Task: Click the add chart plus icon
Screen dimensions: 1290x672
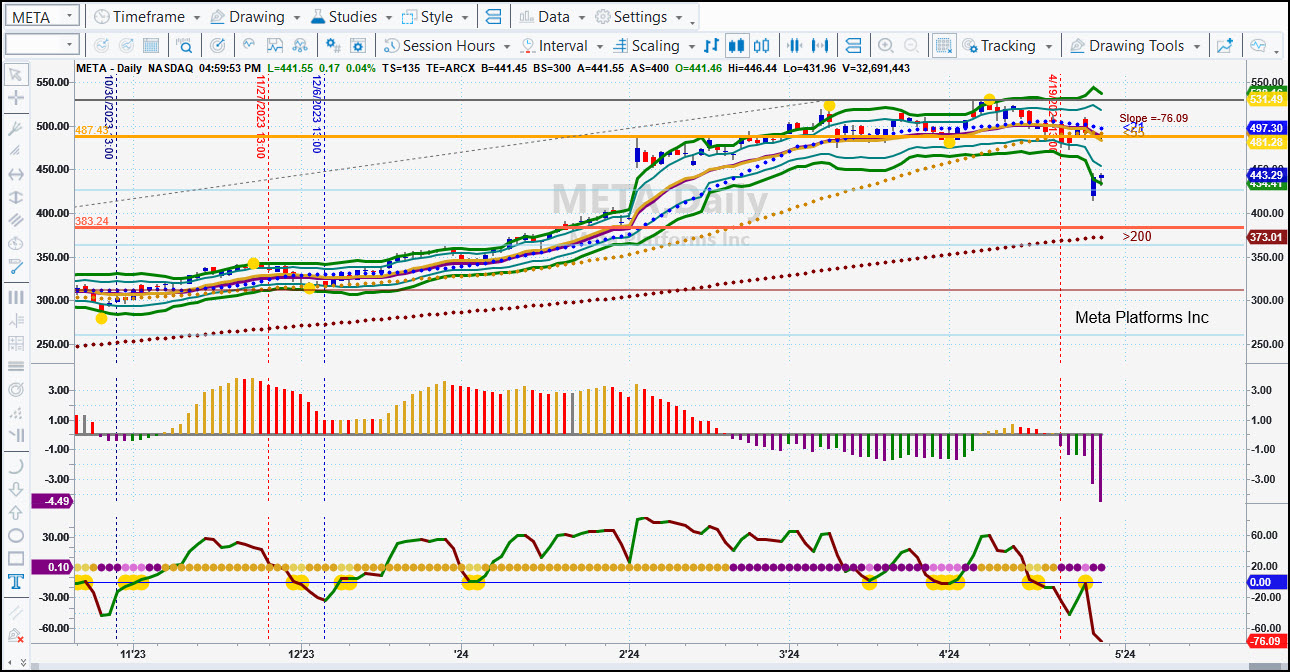Action: (x=1225, y=46)
